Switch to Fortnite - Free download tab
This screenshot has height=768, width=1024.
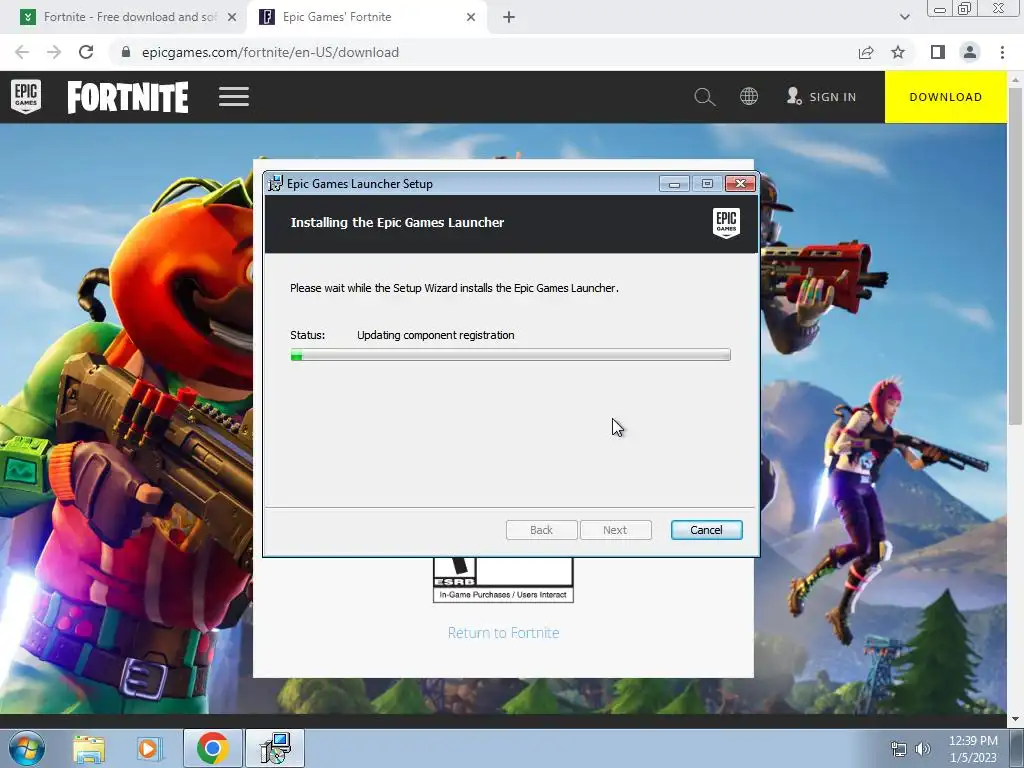tap(129, 17)
